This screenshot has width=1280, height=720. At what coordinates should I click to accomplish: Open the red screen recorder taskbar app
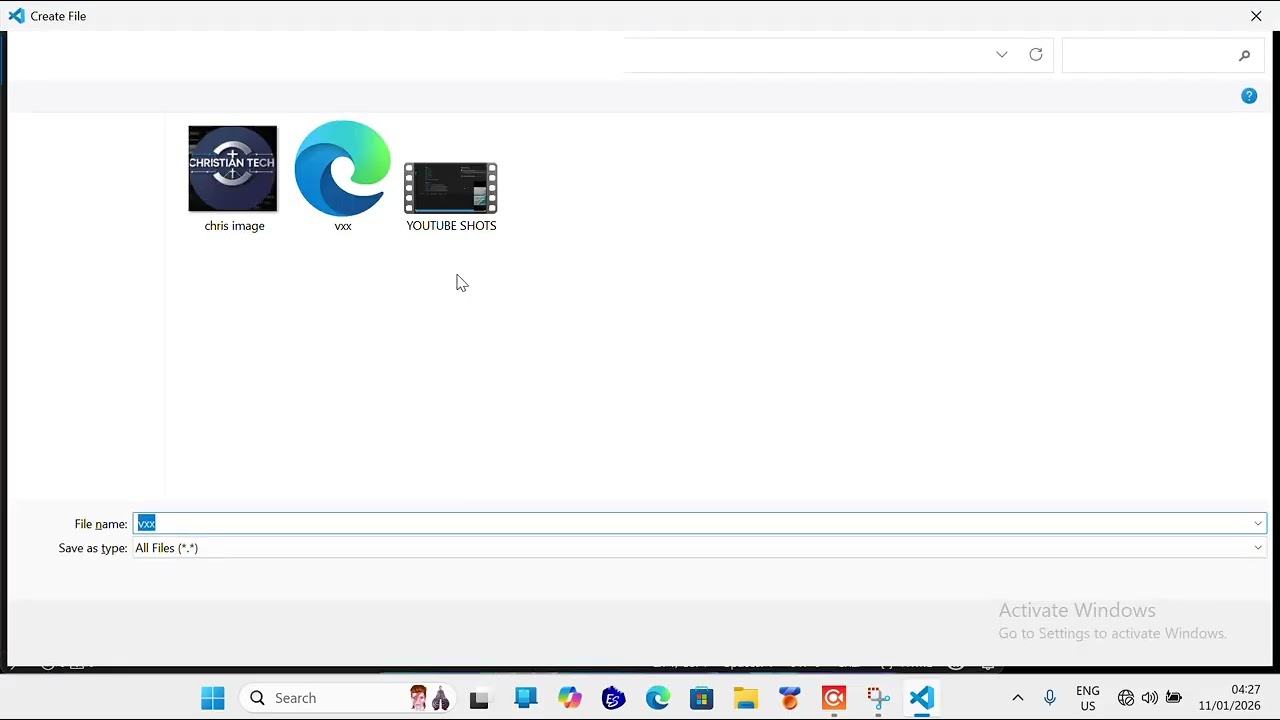click(x=834, y=698)
